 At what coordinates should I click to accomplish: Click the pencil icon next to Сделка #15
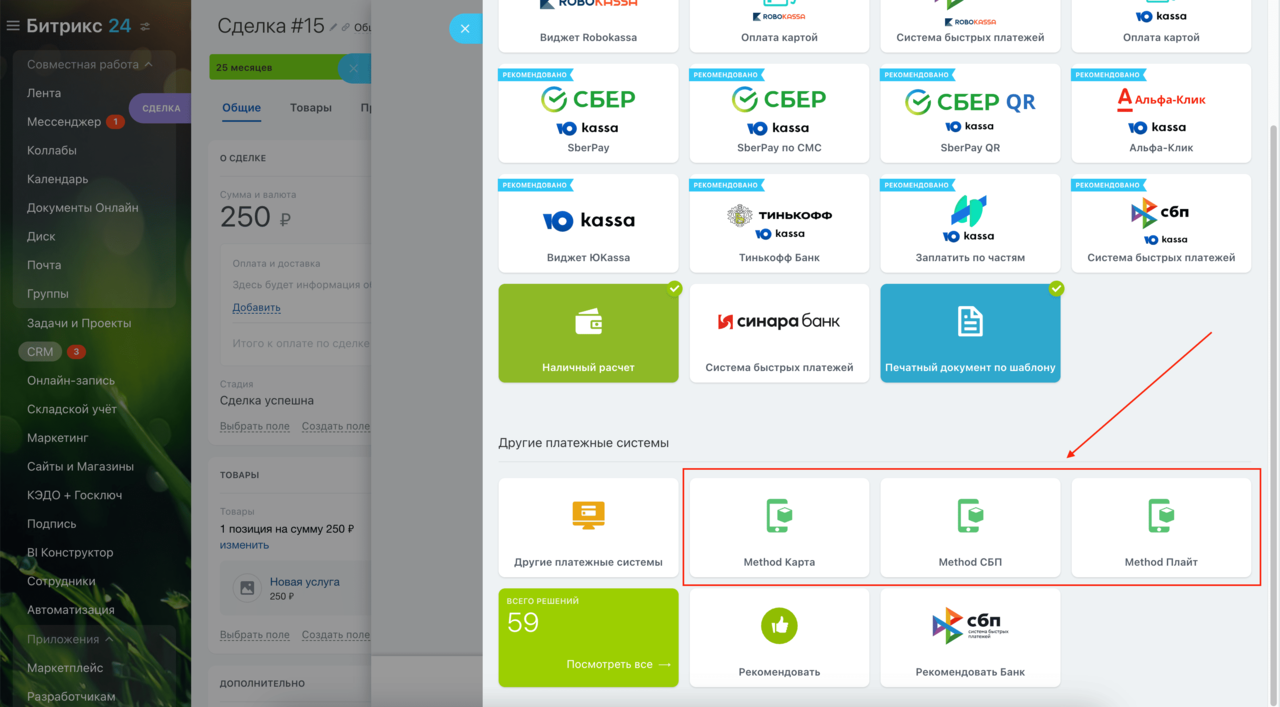[334, 27]
